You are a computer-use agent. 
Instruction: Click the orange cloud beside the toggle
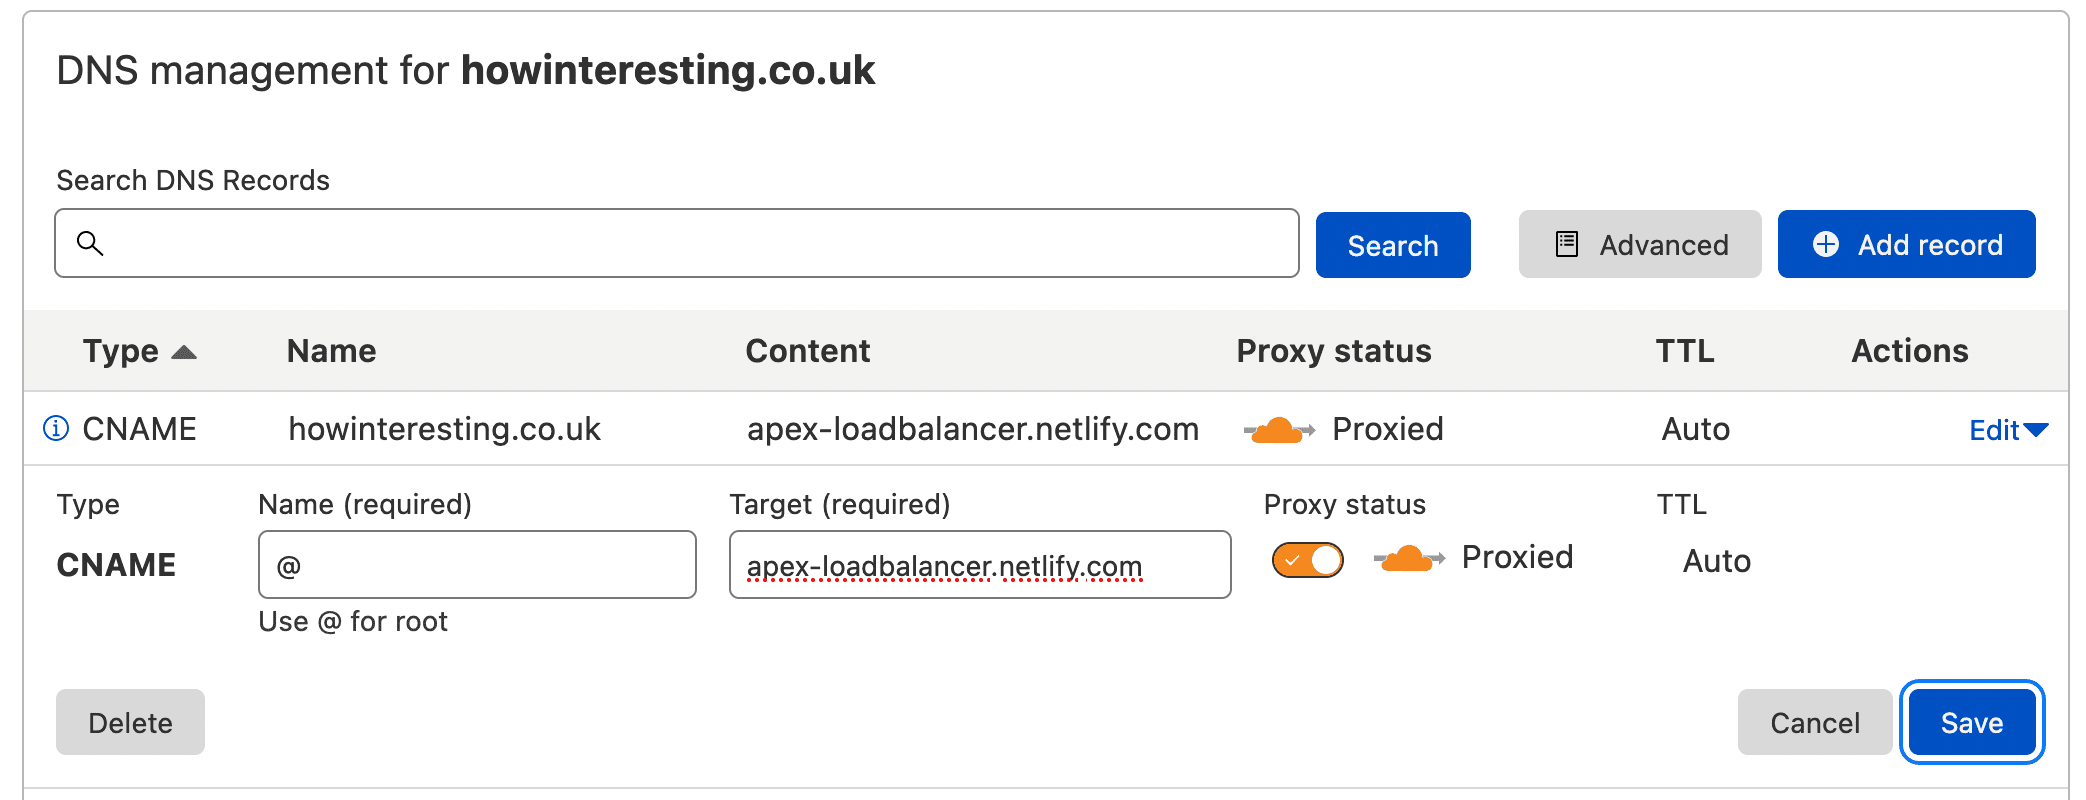1408,558
